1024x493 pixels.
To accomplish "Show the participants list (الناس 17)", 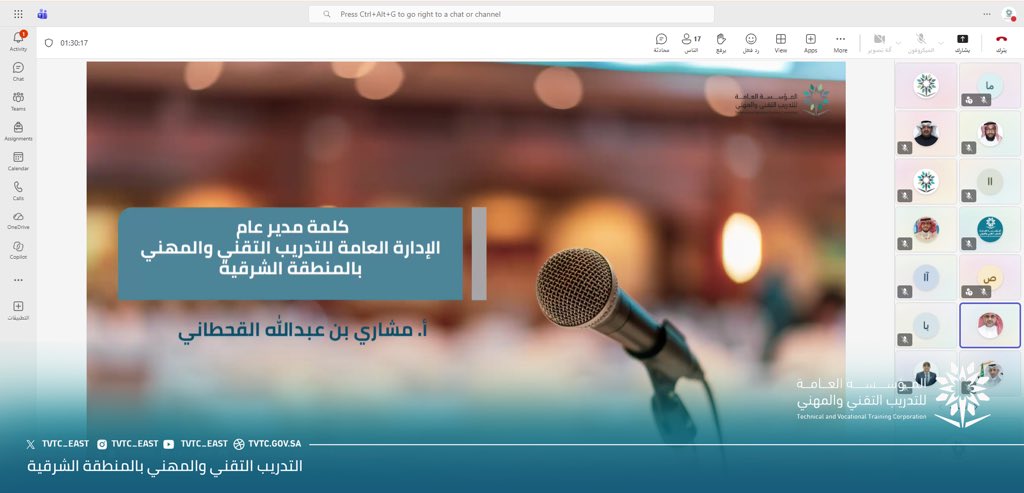I will click(x=691, y=43).
